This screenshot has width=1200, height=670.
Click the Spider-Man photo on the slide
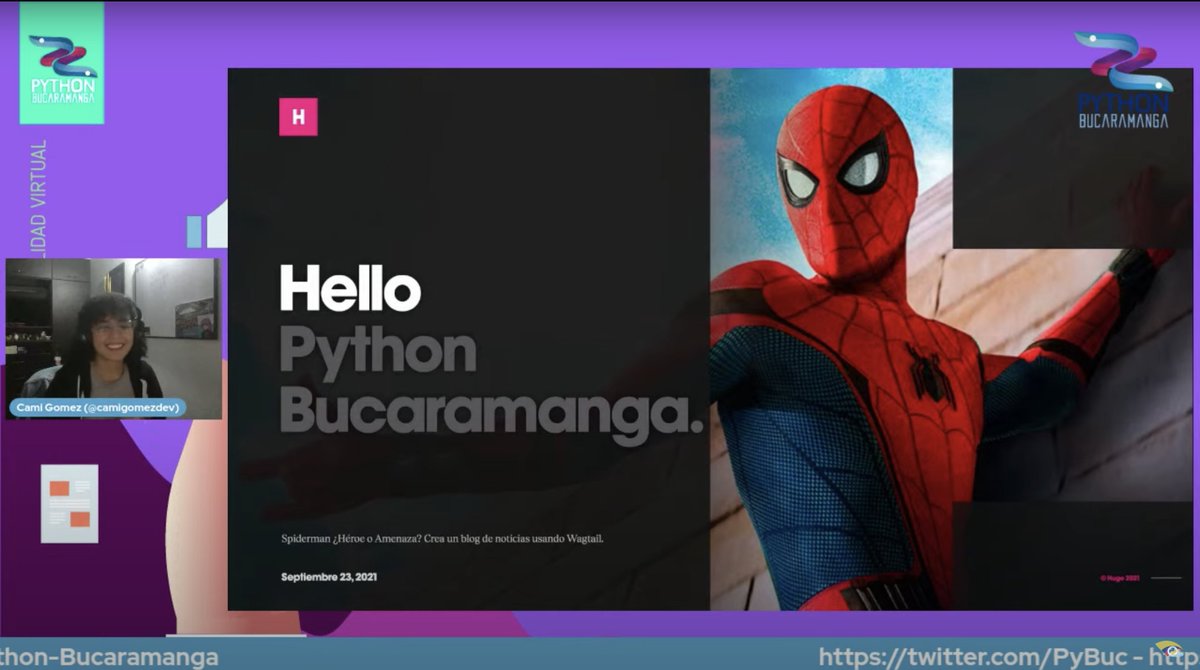click(x=950, y=339)
